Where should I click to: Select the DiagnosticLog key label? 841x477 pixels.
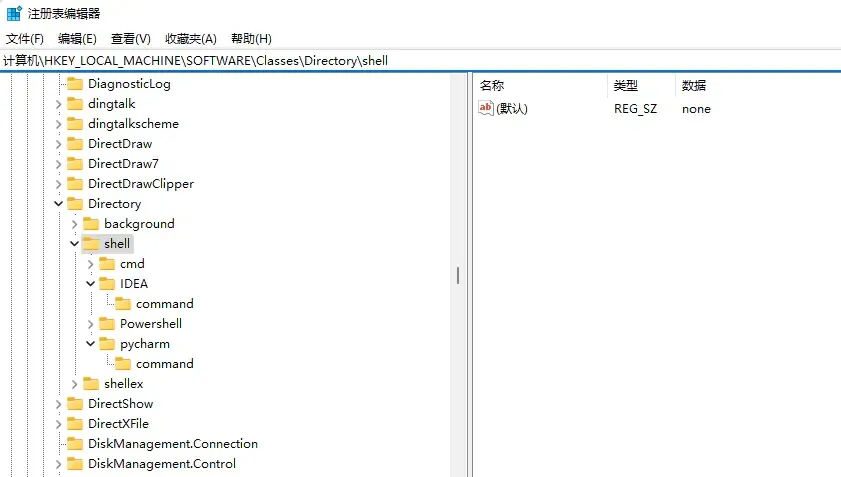[x=129, y=84]
